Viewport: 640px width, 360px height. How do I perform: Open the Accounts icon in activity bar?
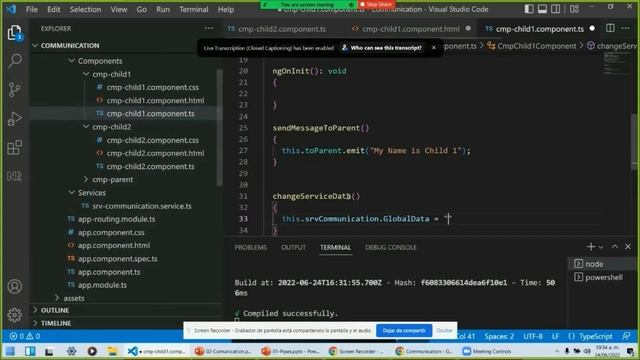pyautogui.click(x=15, y=287)
